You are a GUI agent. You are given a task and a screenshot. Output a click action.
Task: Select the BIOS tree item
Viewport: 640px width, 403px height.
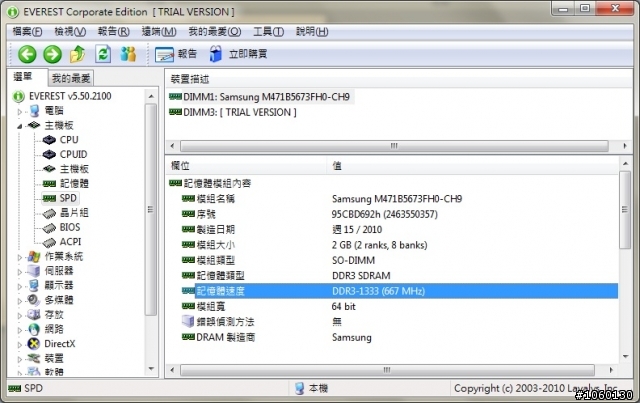pos(70,227)
